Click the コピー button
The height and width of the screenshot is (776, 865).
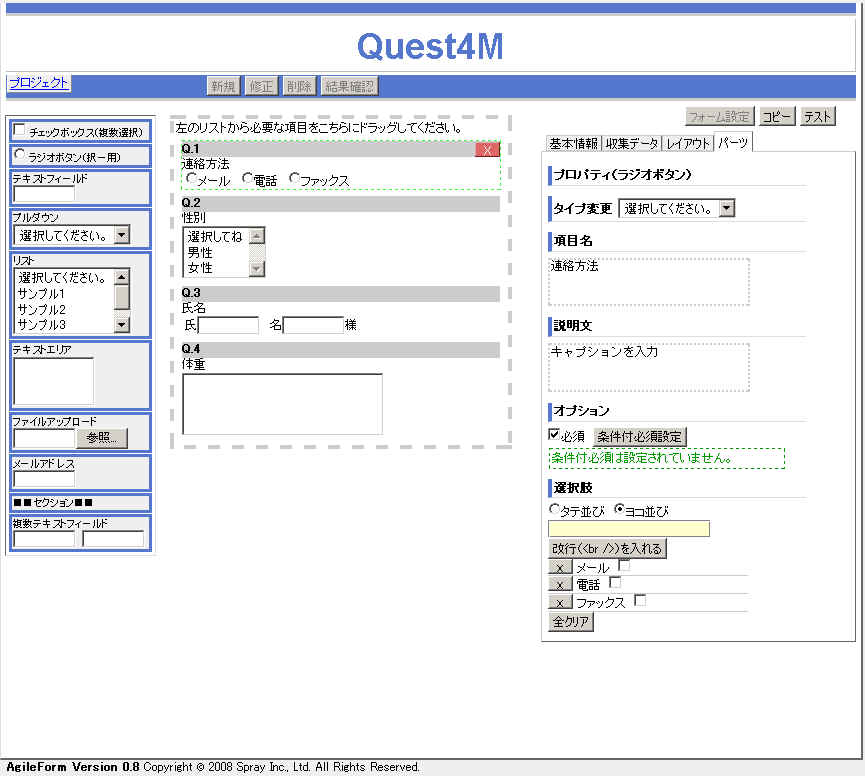(x=777, y=116)
